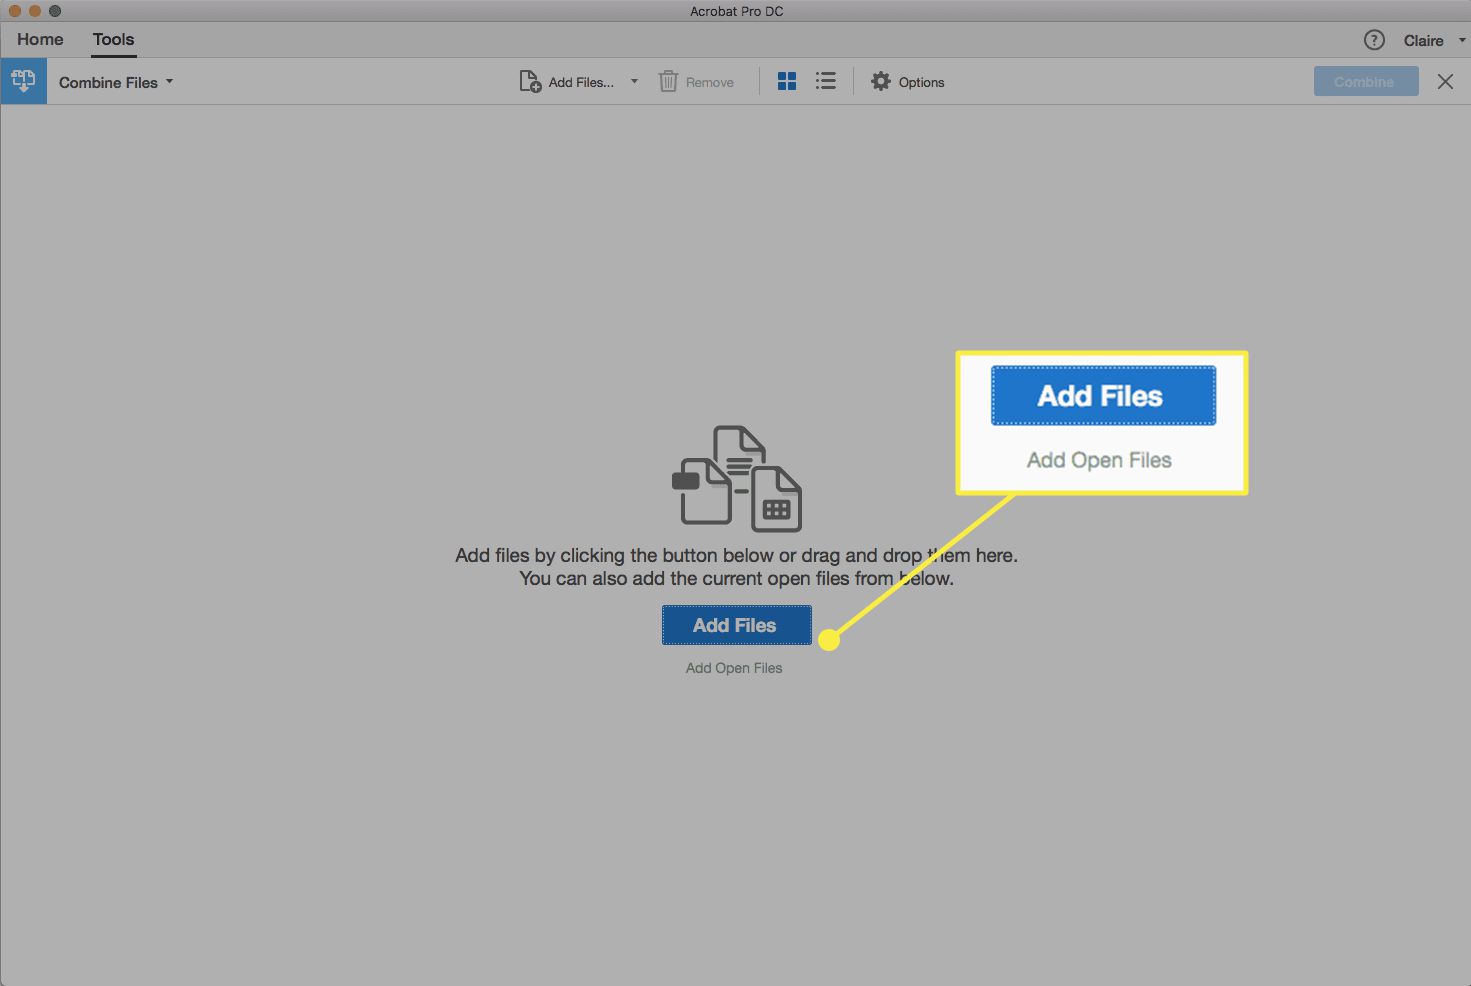
Task: Click the blue Add Files button
Action: point(736,625)
